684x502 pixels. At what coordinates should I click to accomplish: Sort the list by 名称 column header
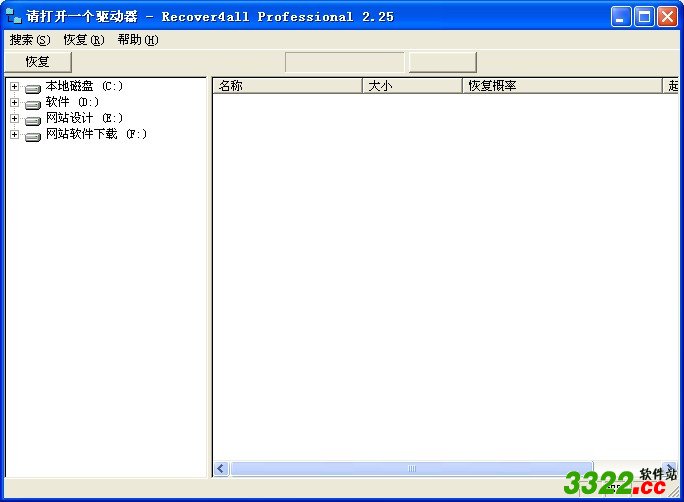(x=287, y=86)
